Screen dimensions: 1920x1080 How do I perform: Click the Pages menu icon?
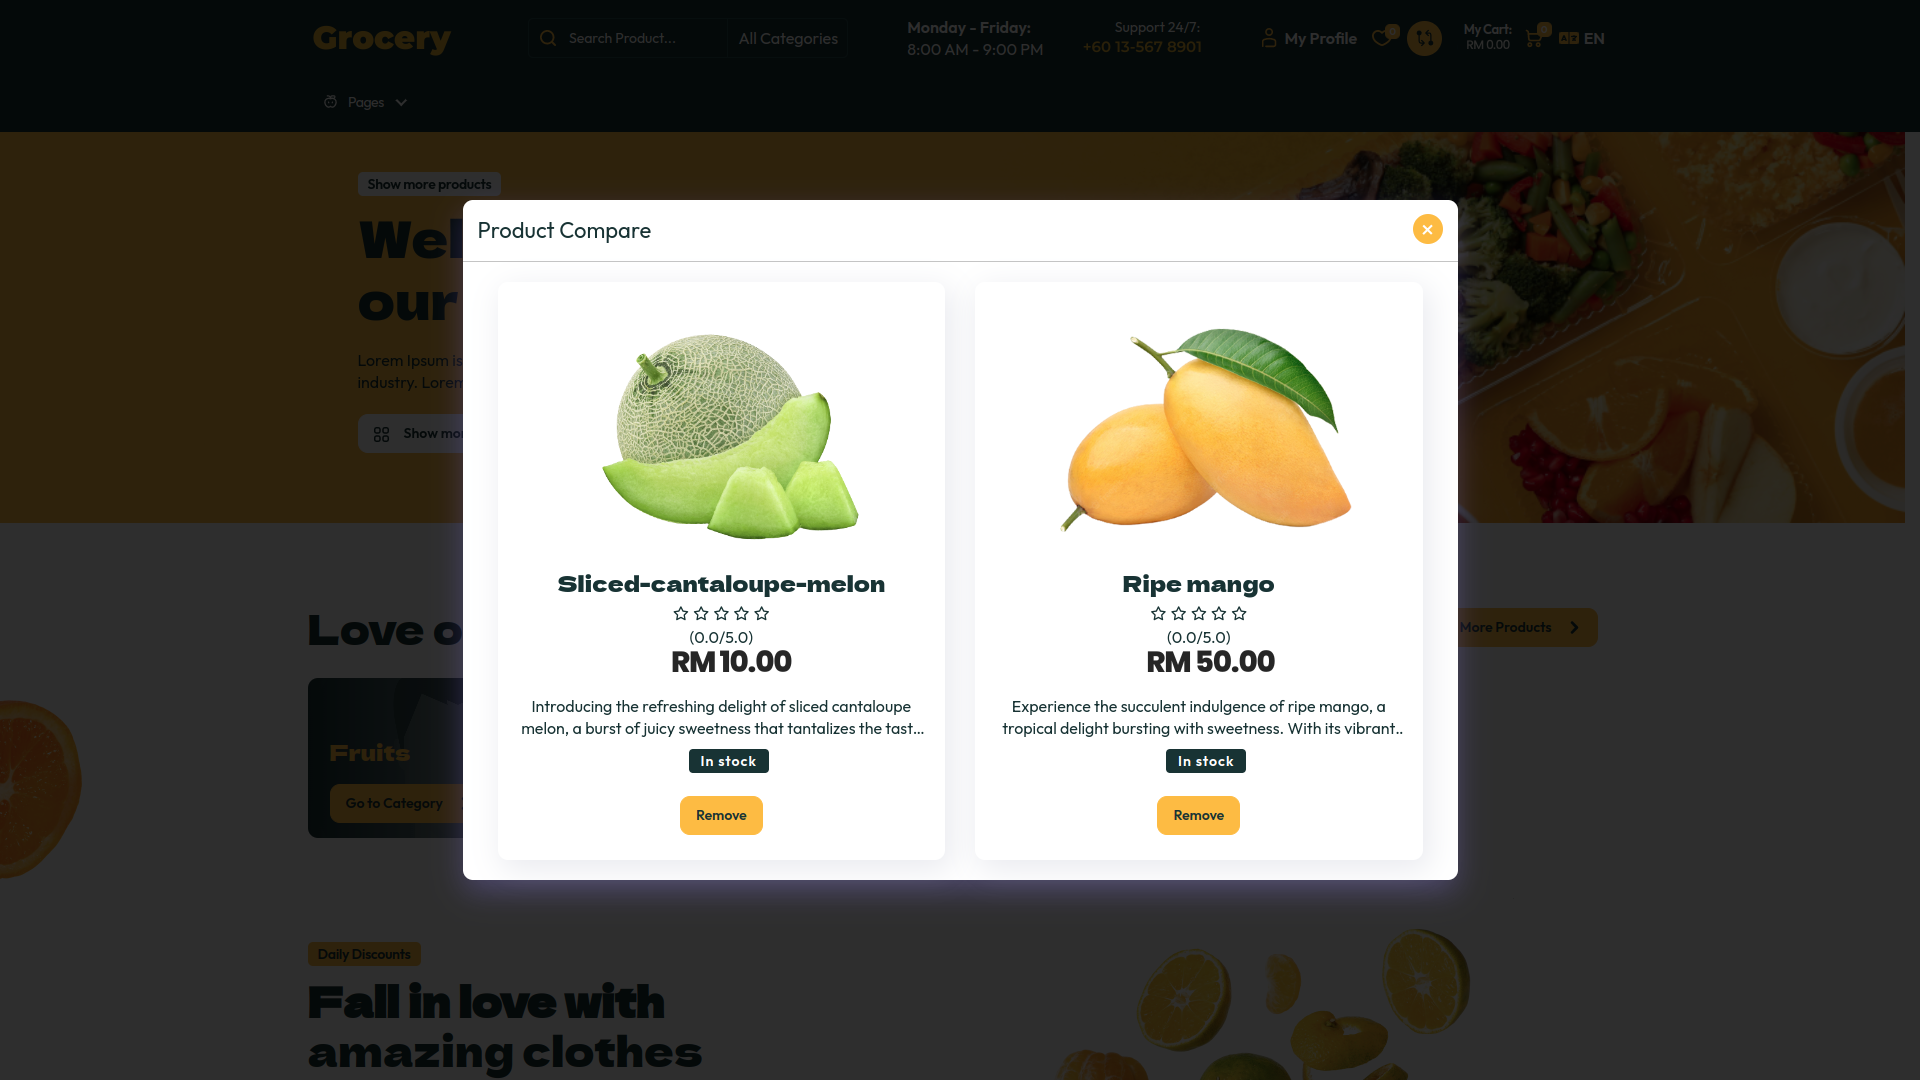click(330, 102)
